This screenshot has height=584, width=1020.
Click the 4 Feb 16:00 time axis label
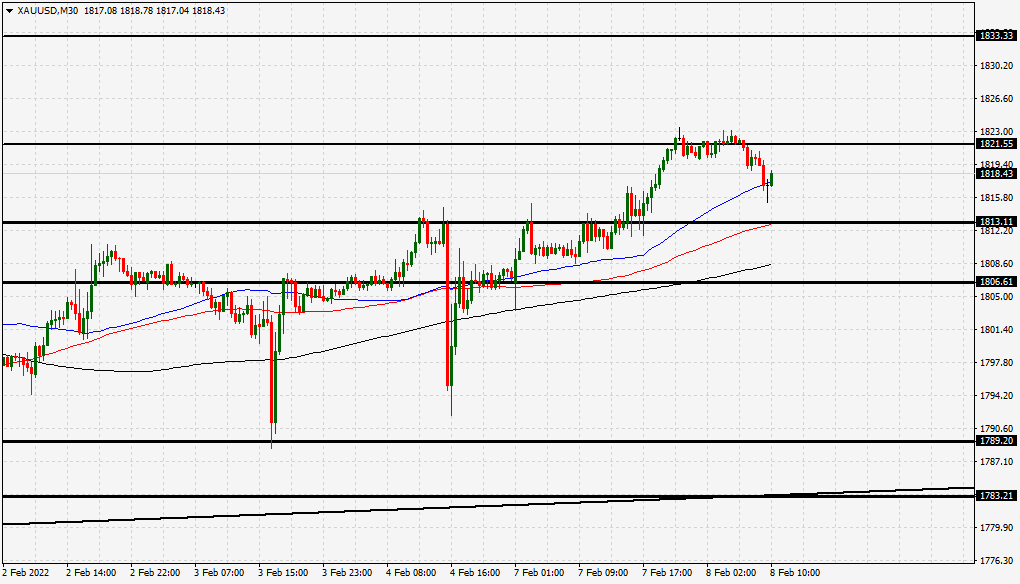click(x=476, y=573)
